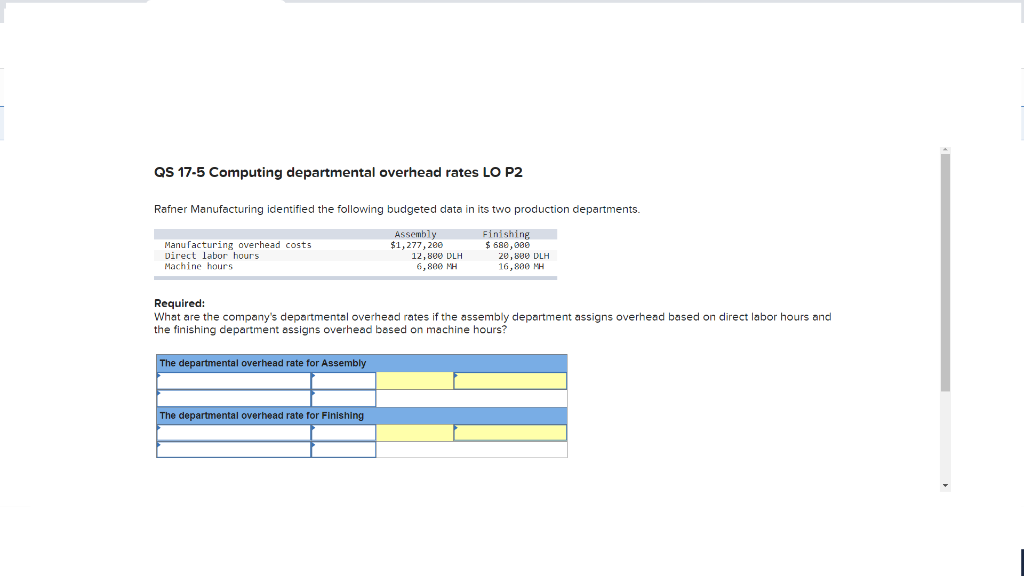Click the yellow Finishing rate input cell

pos(510,432)
